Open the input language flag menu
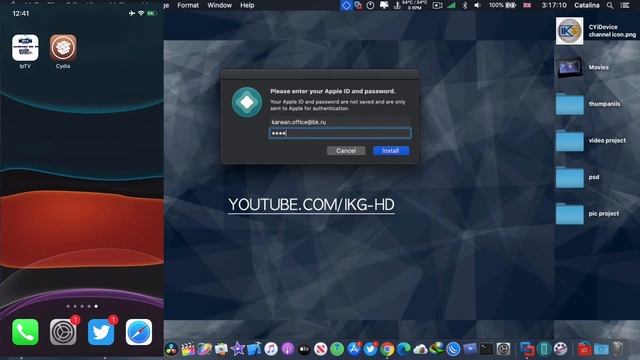This screenshot has width=640, height=360. point(527,5)
